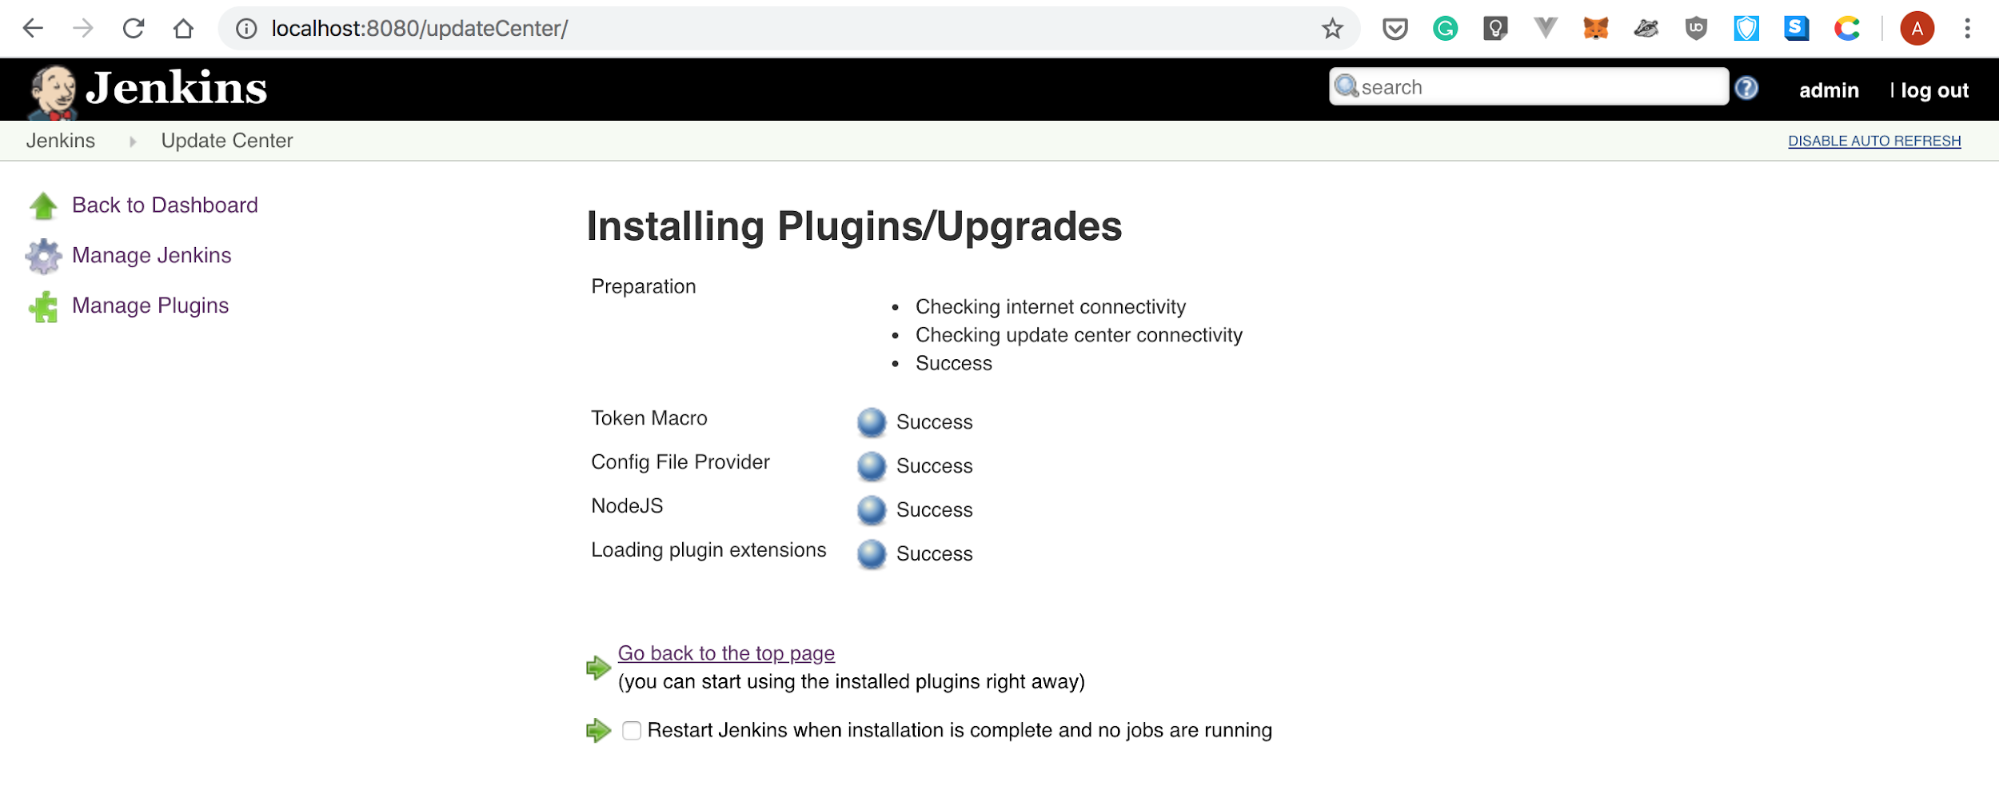Click the blue status ball for NodeJS
The height and width of the screenshot is (799, 1999).
pyautogui.click(x=871, y=510)
